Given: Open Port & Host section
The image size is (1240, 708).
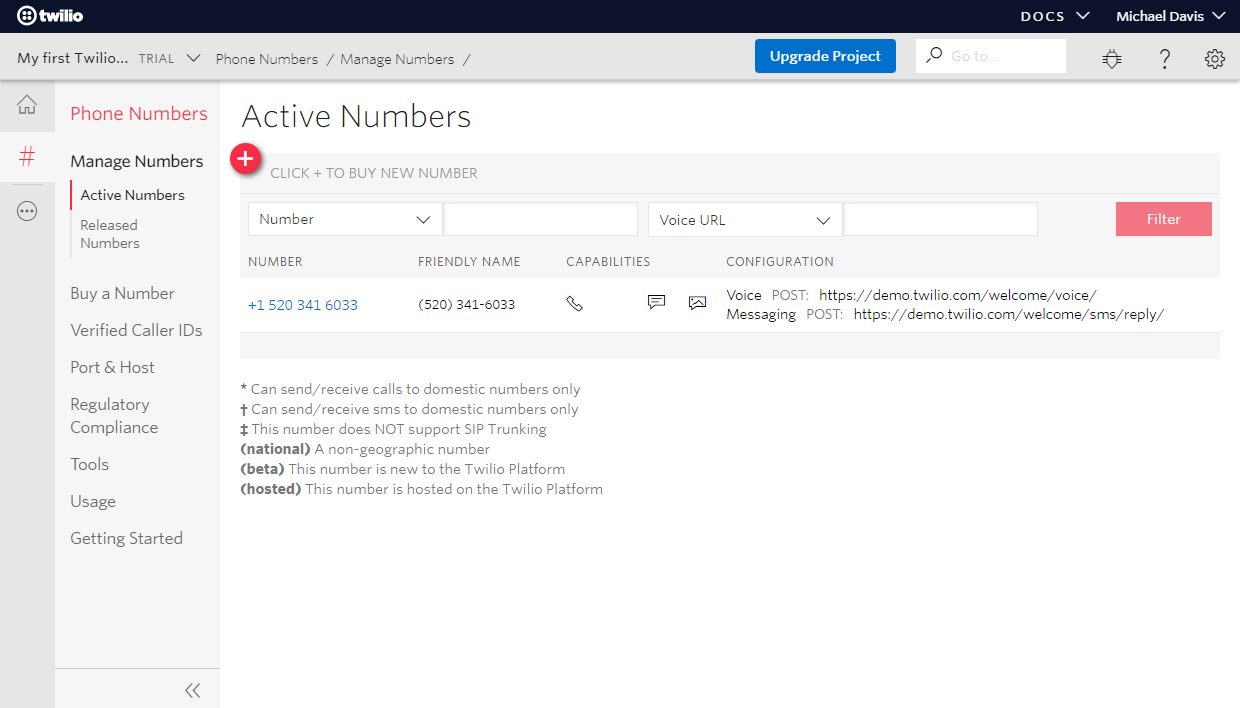Looking at the screenshot, I should click(112, 367).
